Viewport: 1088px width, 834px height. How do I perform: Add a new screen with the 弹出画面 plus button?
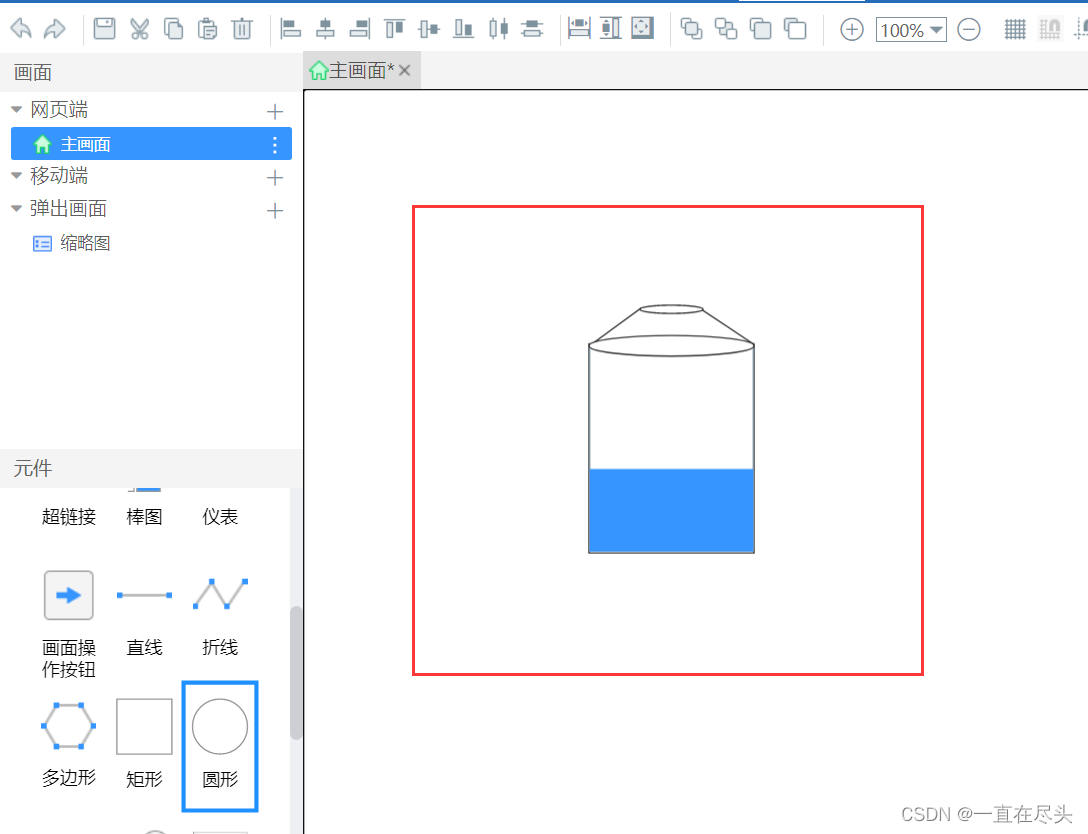pos(274,208)
